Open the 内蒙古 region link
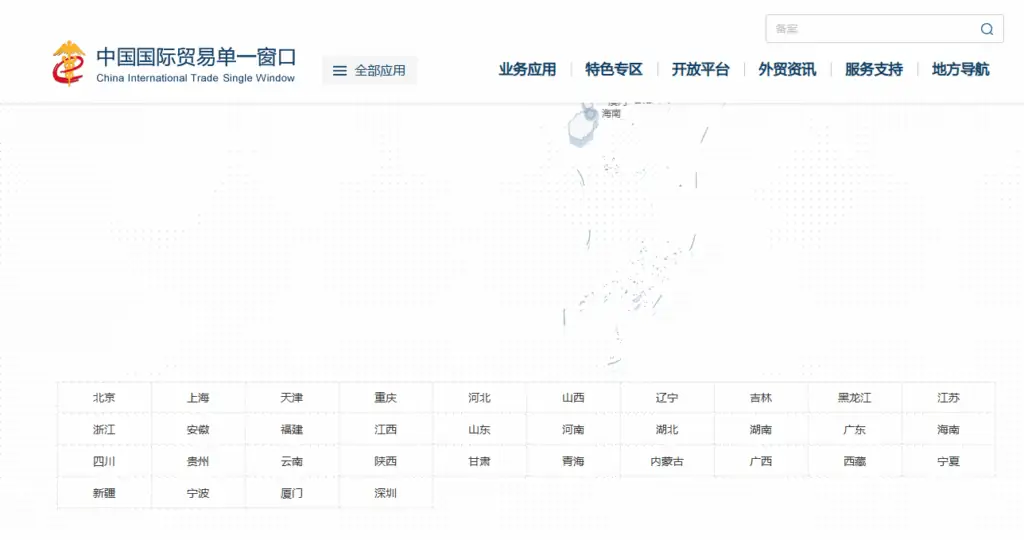1024x540 pixels. (667, 462)
